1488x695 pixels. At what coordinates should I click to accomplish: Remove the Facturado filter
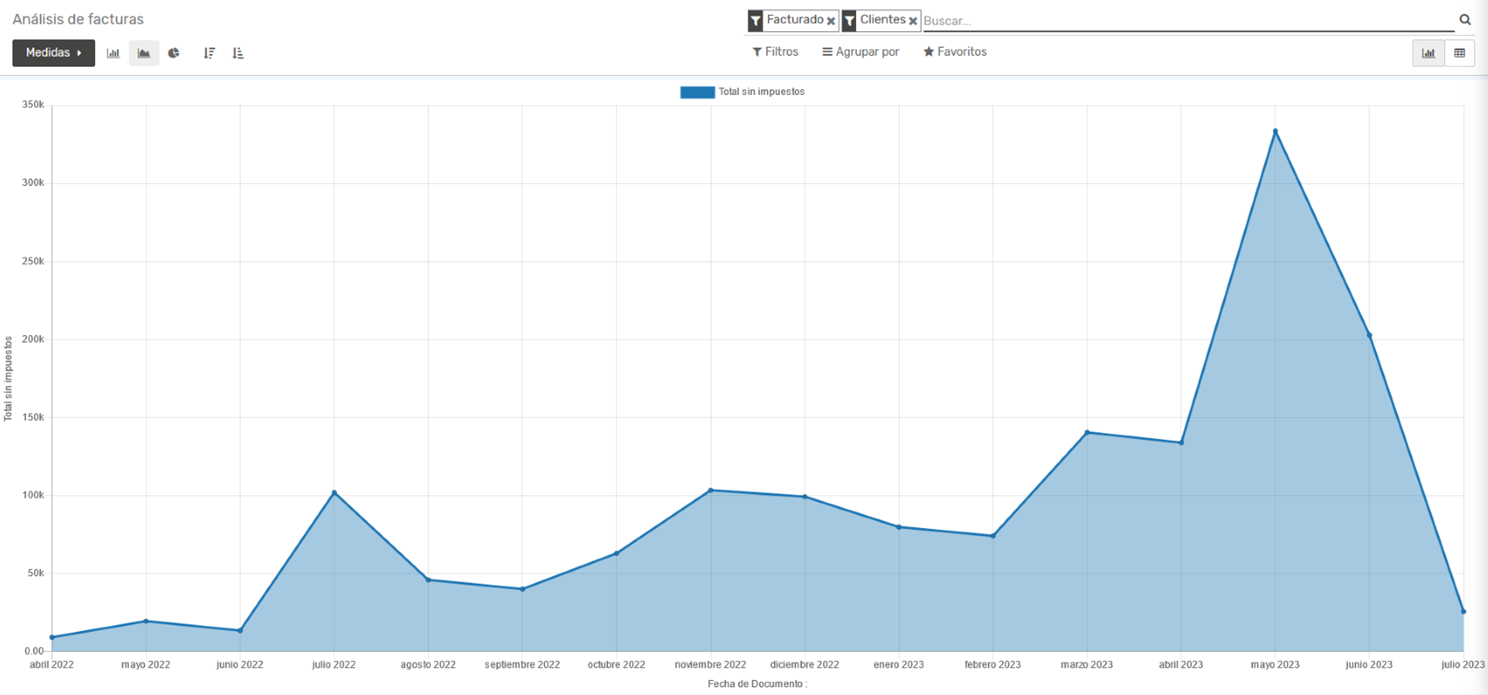click(x=831, y=21)
